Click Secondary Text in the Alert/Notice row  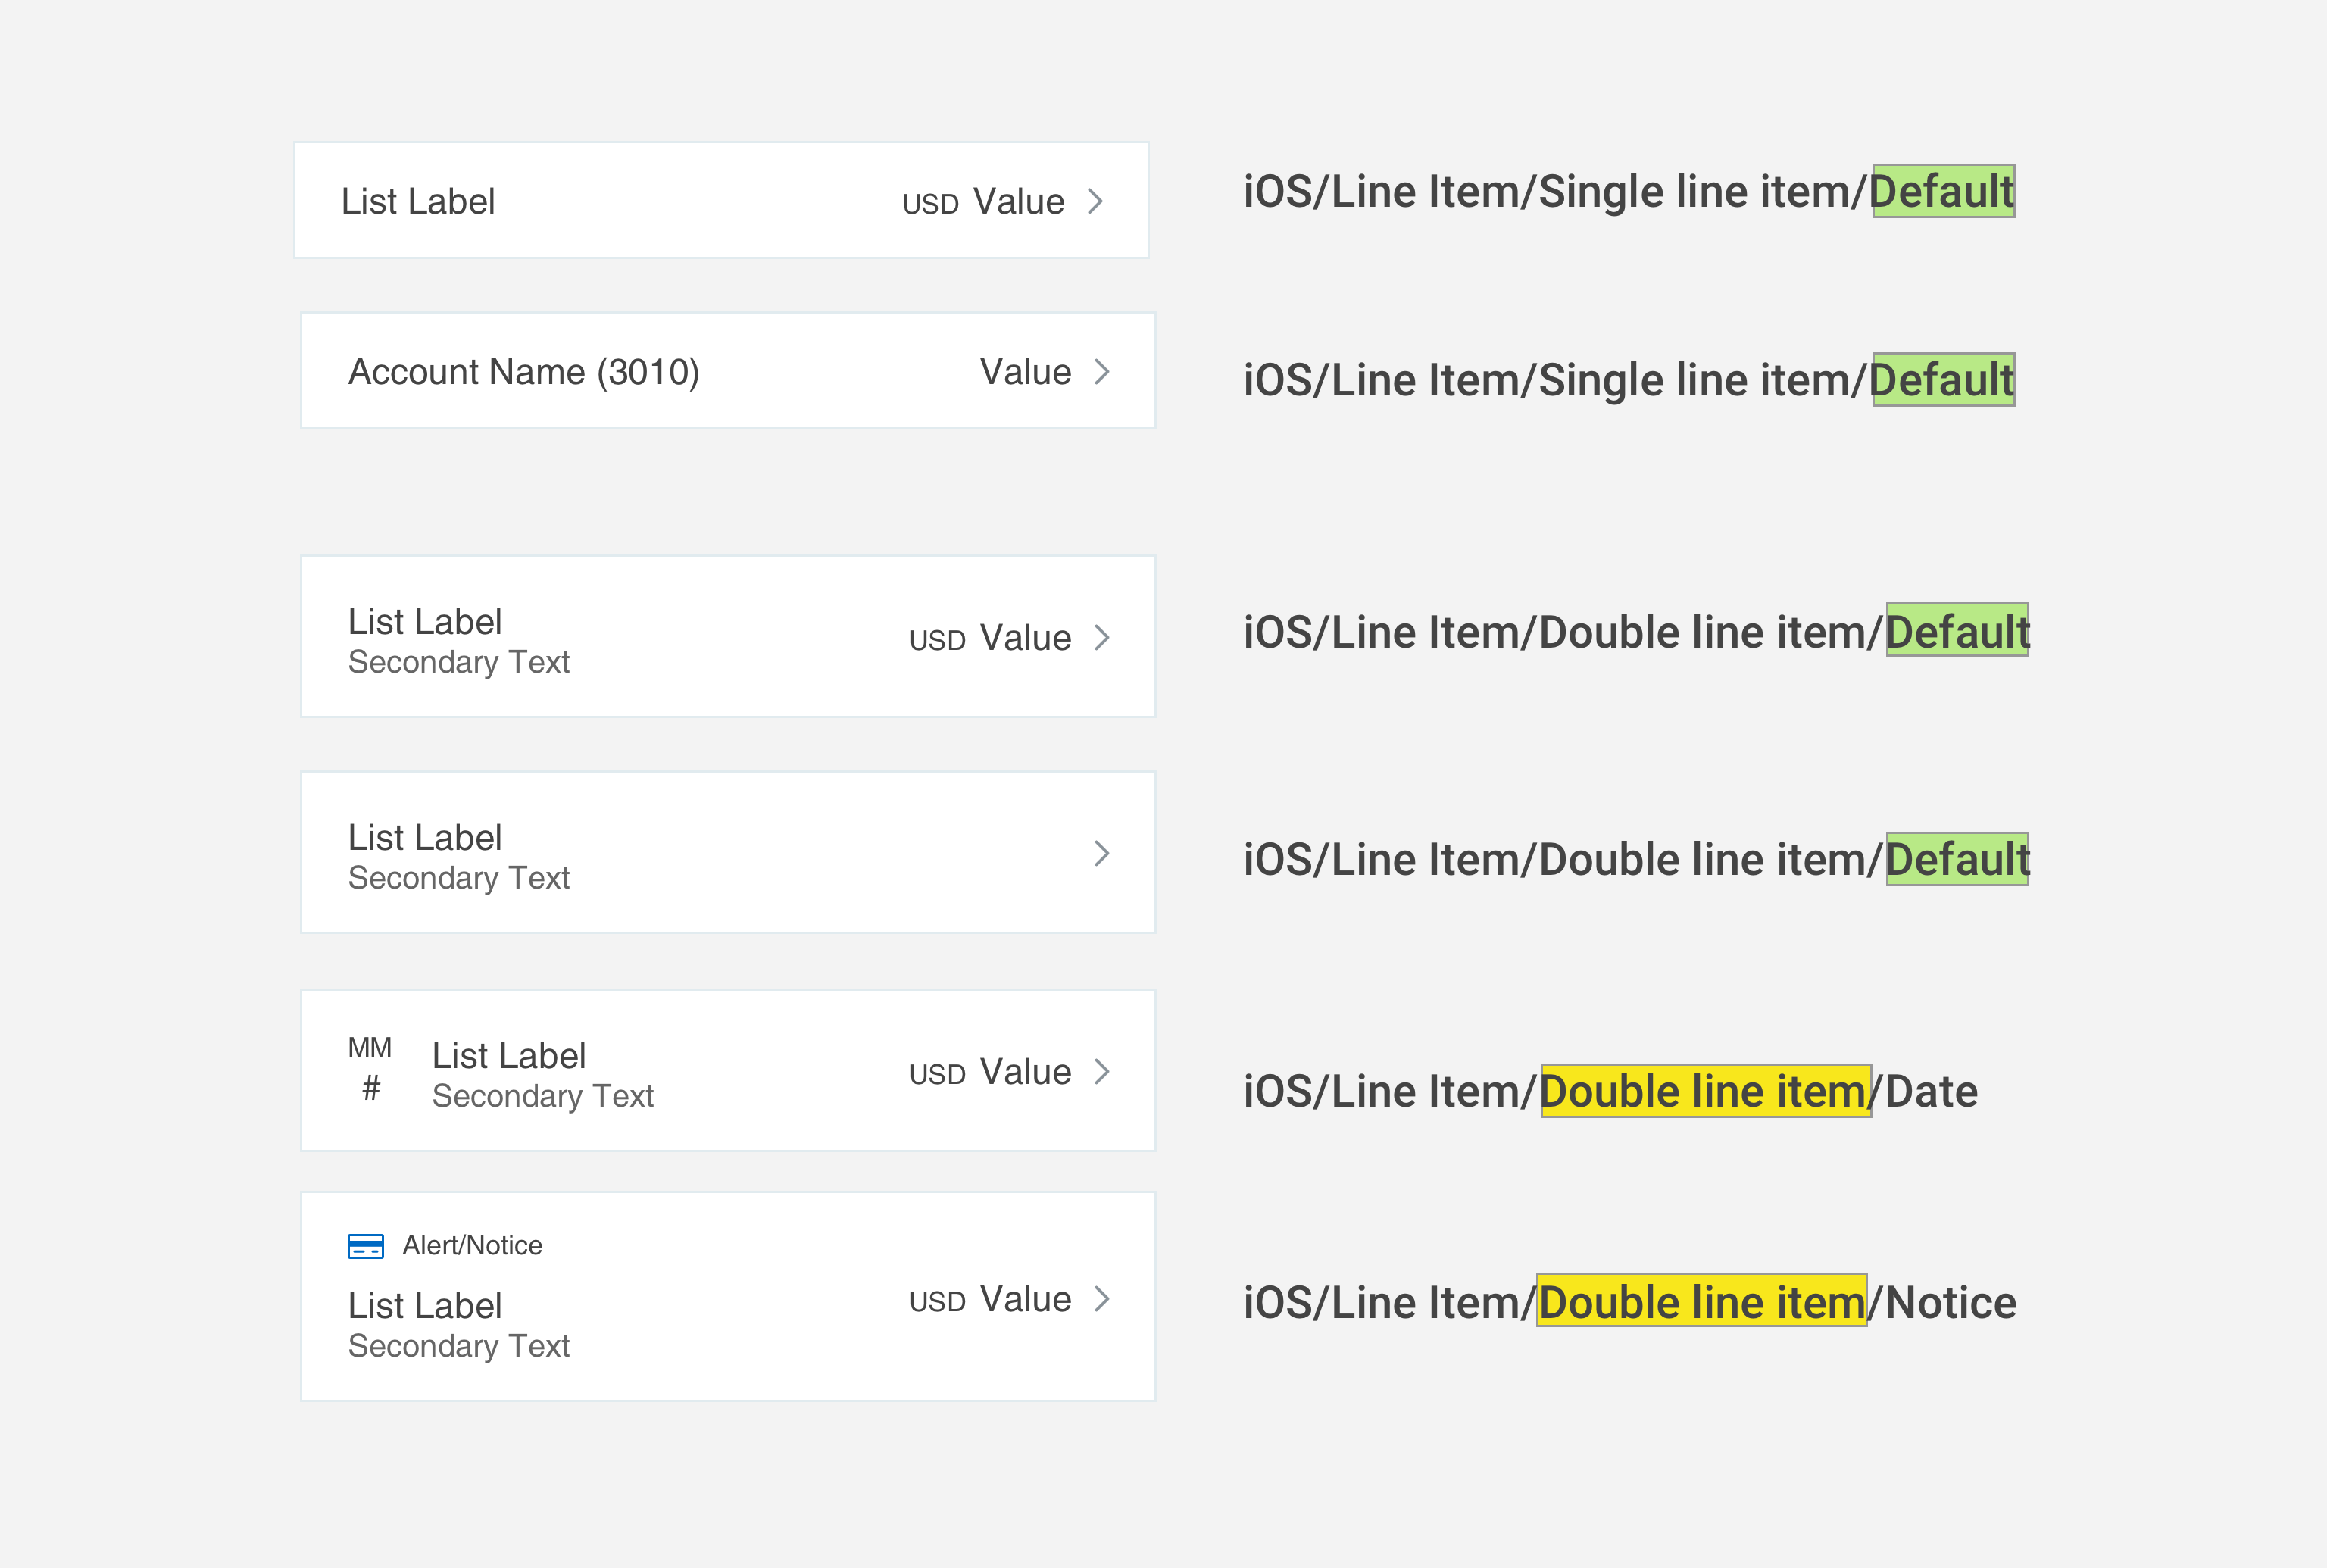pyautogui.click(x=459, y=1346)
